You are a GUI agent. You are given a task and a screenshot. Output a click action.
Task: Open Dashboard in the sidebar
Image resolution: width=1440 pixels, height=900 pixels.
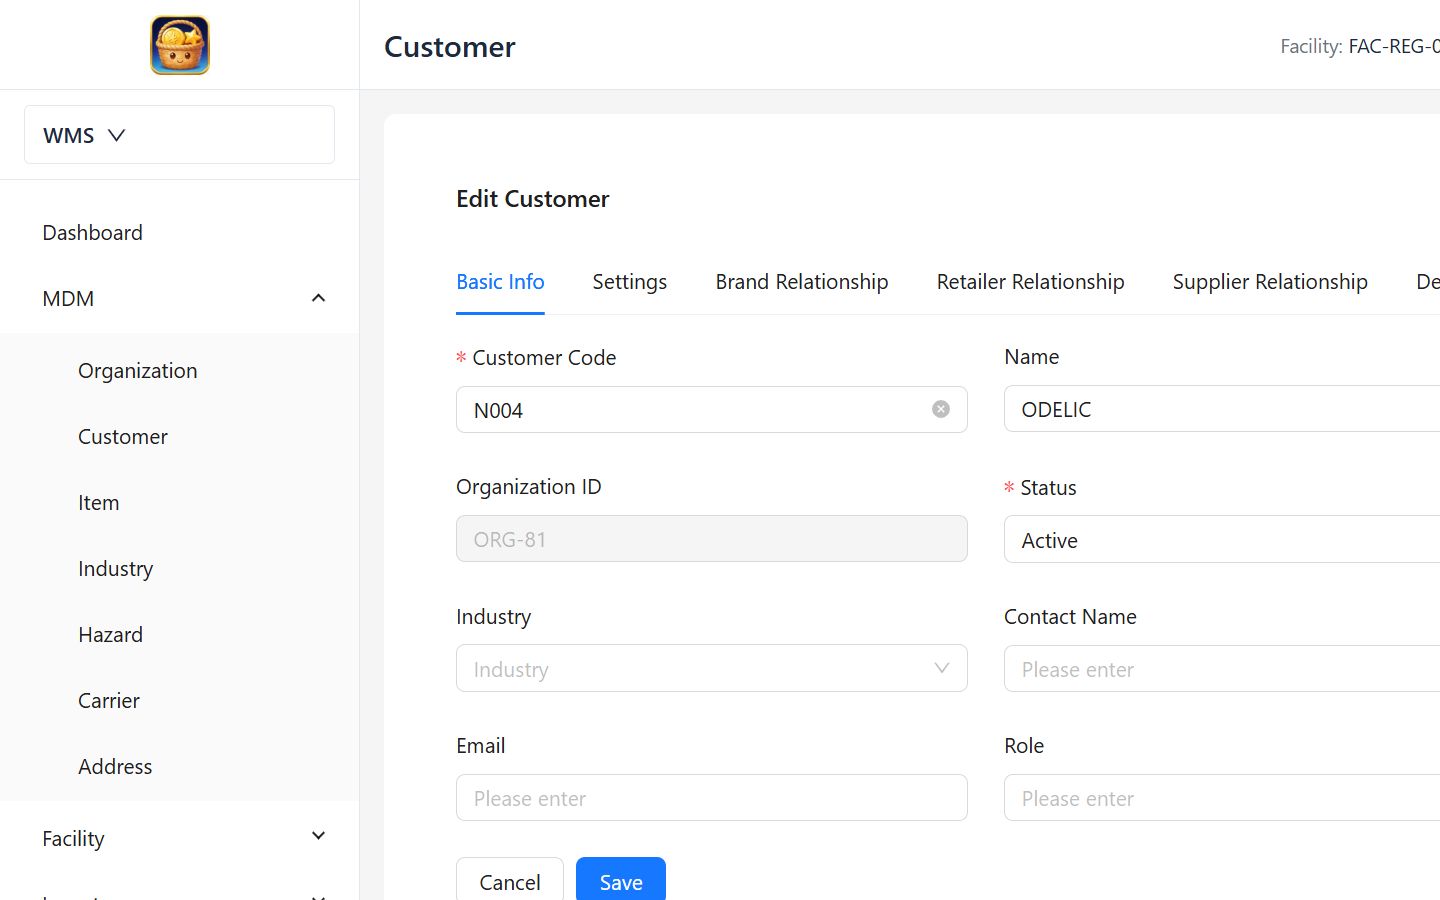pyautogui.click(x=92, y=232)
